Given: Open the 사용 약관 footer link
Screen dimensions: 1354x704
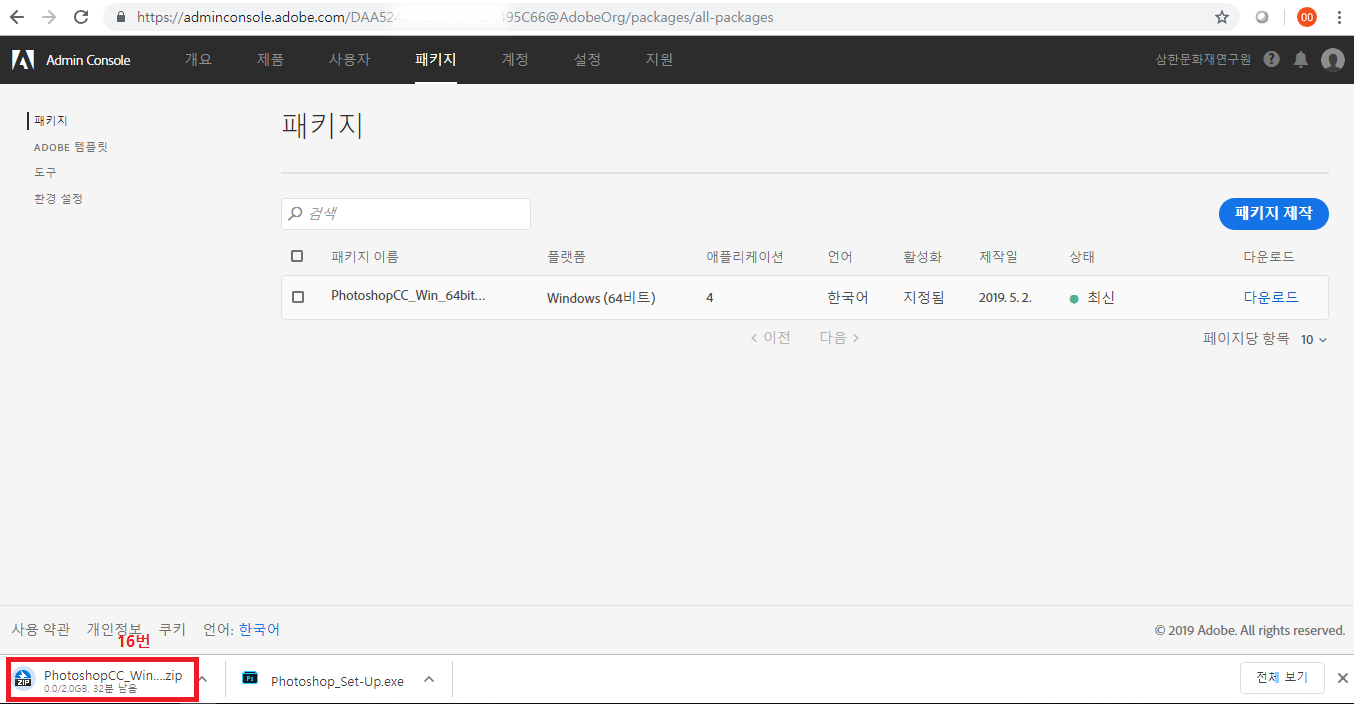Looking at the screenshot, I should (41, 629).
